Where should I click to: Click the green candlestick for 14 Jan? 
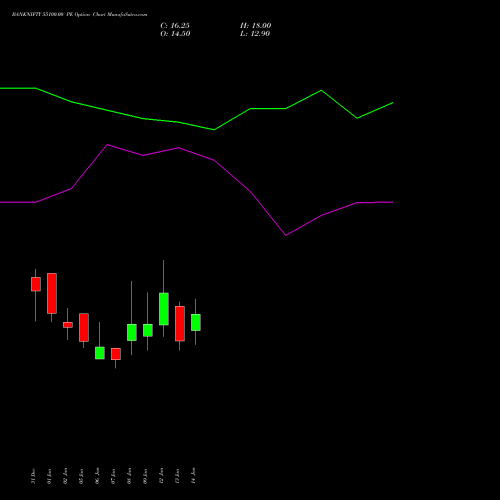click(x=196, y=322)
